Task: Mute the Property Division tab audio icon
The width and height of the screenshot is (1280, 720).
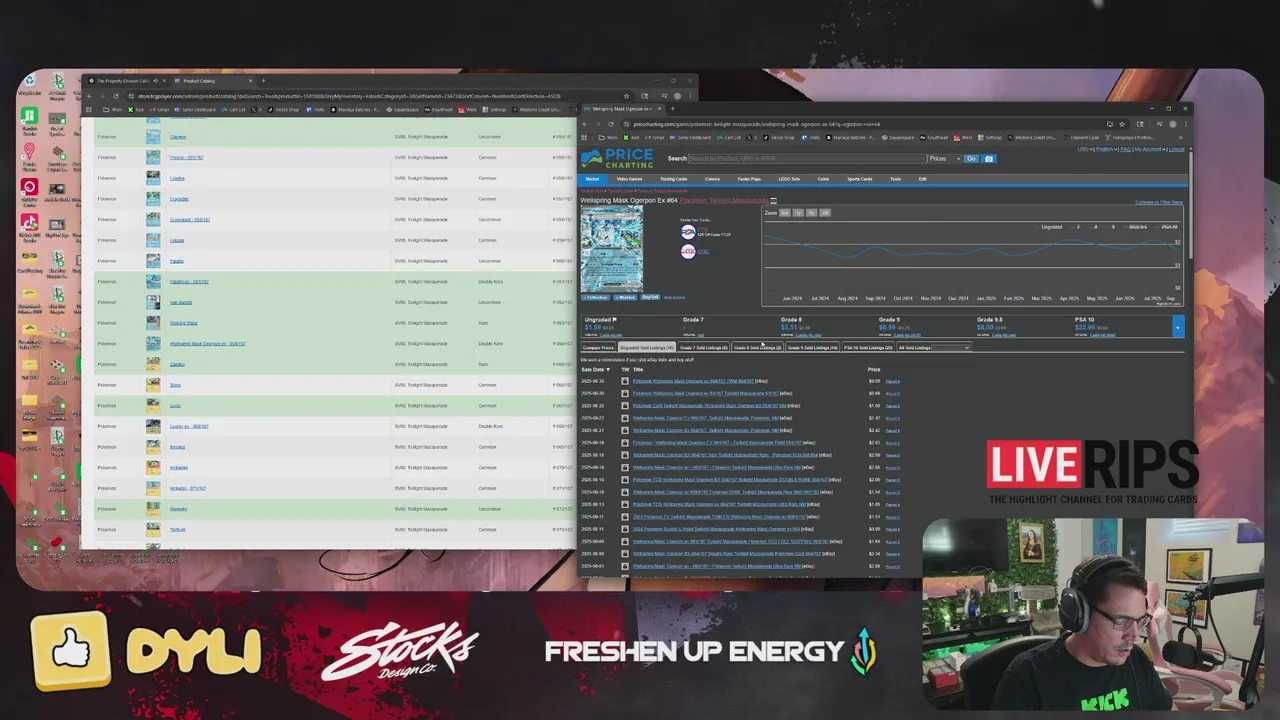Action: click(x=157, y=81)
